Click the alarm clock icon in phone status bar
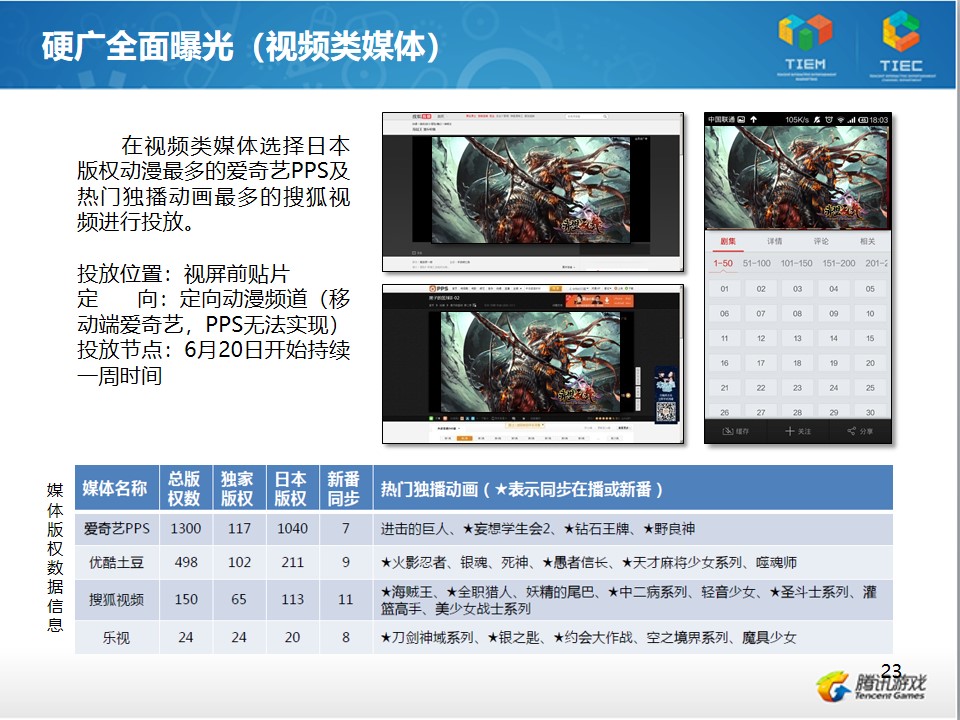 tap(829, 119)
